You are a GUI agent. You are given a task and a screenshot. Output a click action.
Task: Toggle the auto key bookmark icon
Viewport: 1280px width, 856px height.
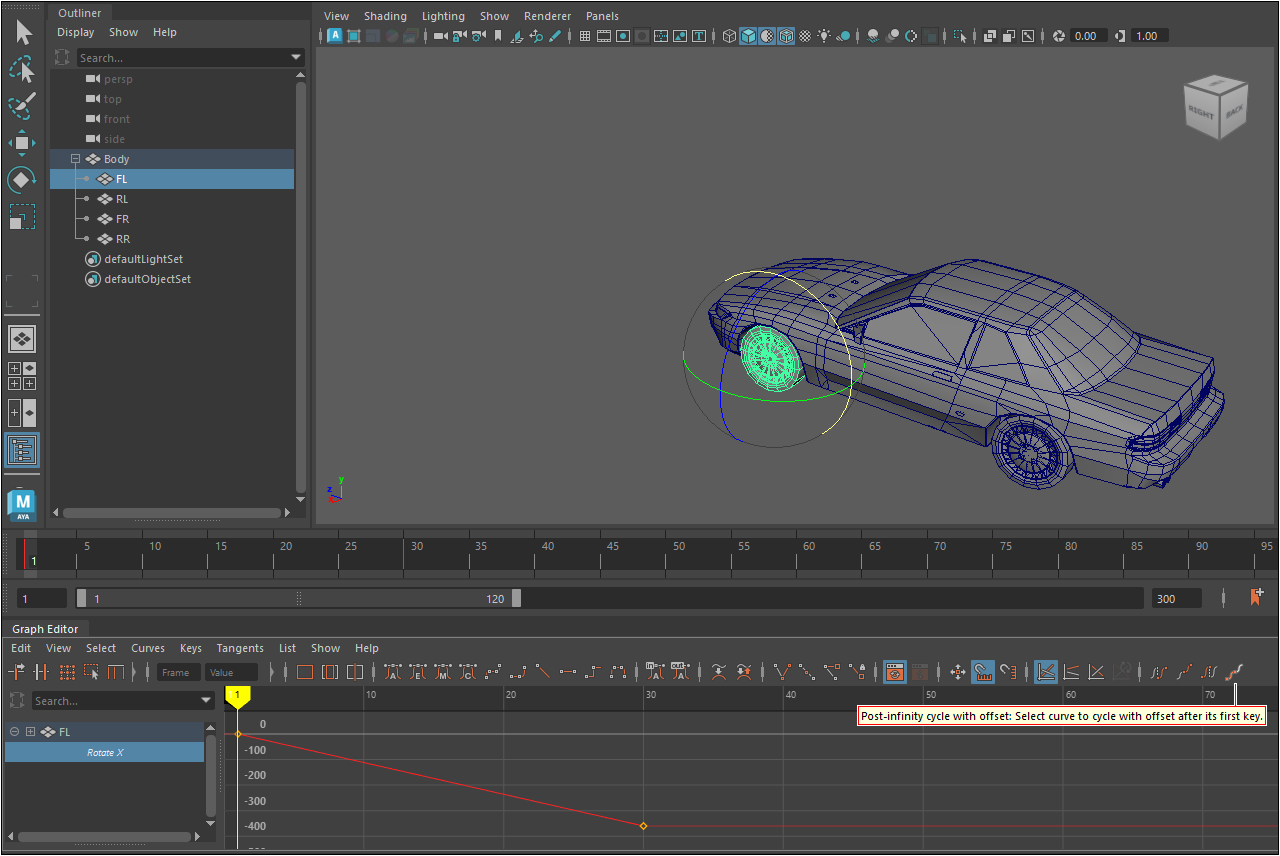(1256, 598)
